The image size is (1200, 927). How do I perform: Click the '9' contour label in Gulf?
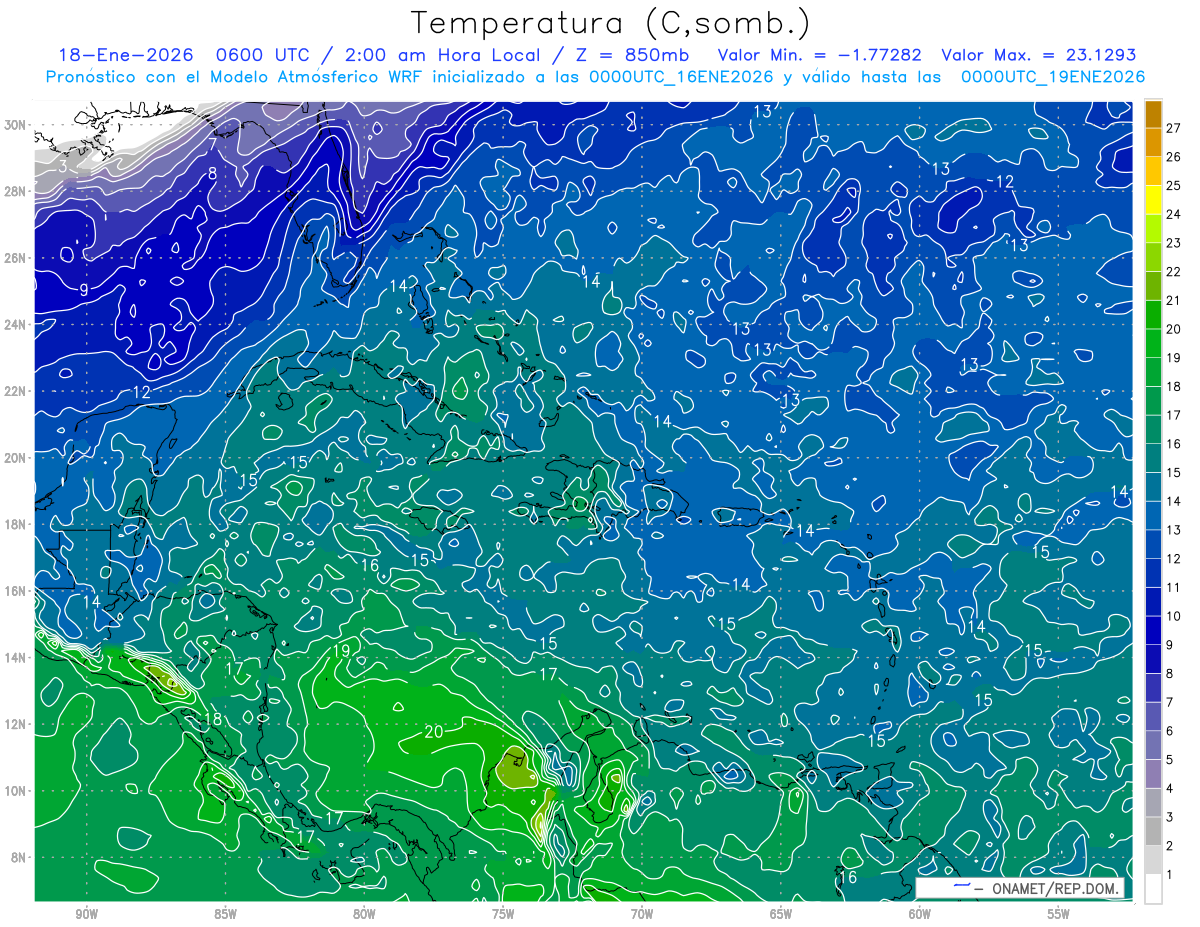coord(85,290)
